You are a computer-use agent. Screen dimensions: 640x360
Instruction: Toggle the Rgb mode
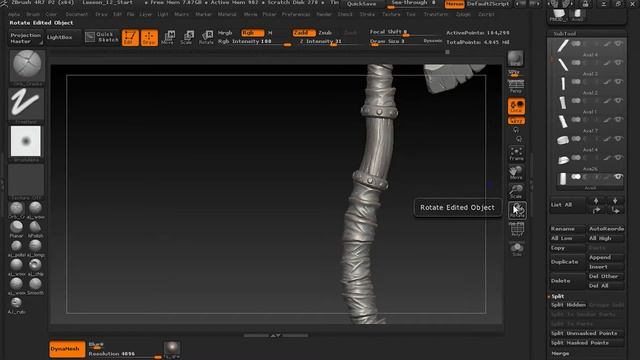pos(252,33)
